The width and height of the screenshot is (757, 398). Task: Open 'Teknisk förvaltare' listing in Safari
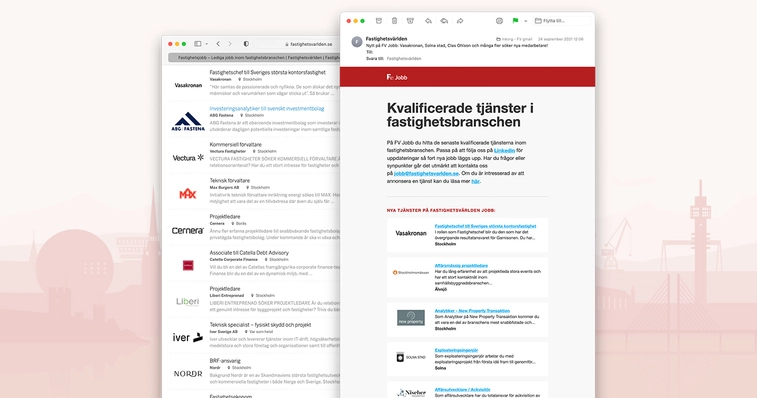(230, 181)
